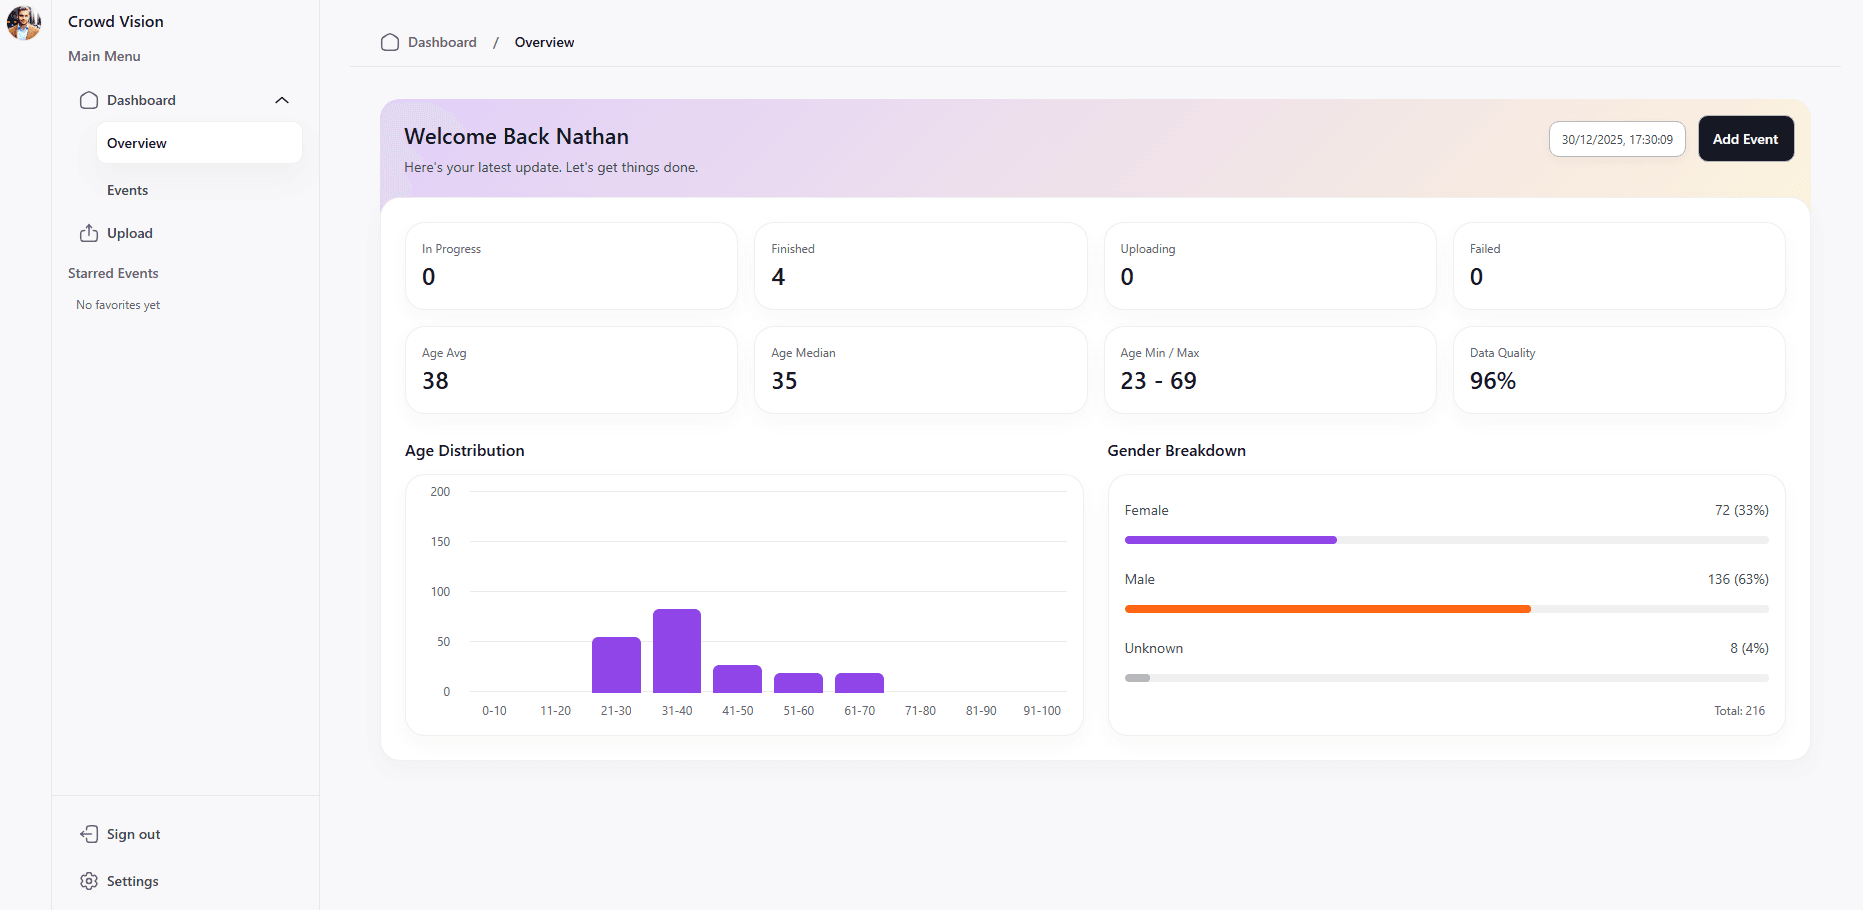Click the breadcrumb Dashboard icon

390,42
